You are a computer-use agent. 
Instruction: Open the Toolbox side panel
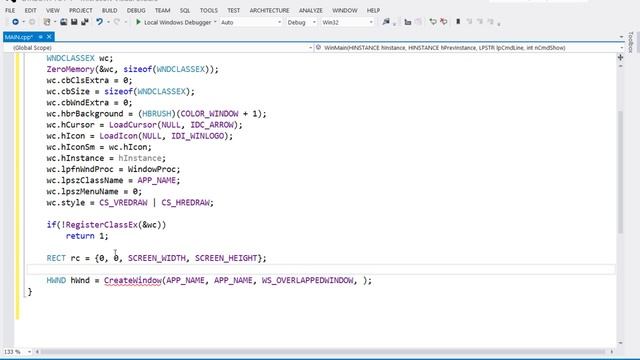coord(631,42)
